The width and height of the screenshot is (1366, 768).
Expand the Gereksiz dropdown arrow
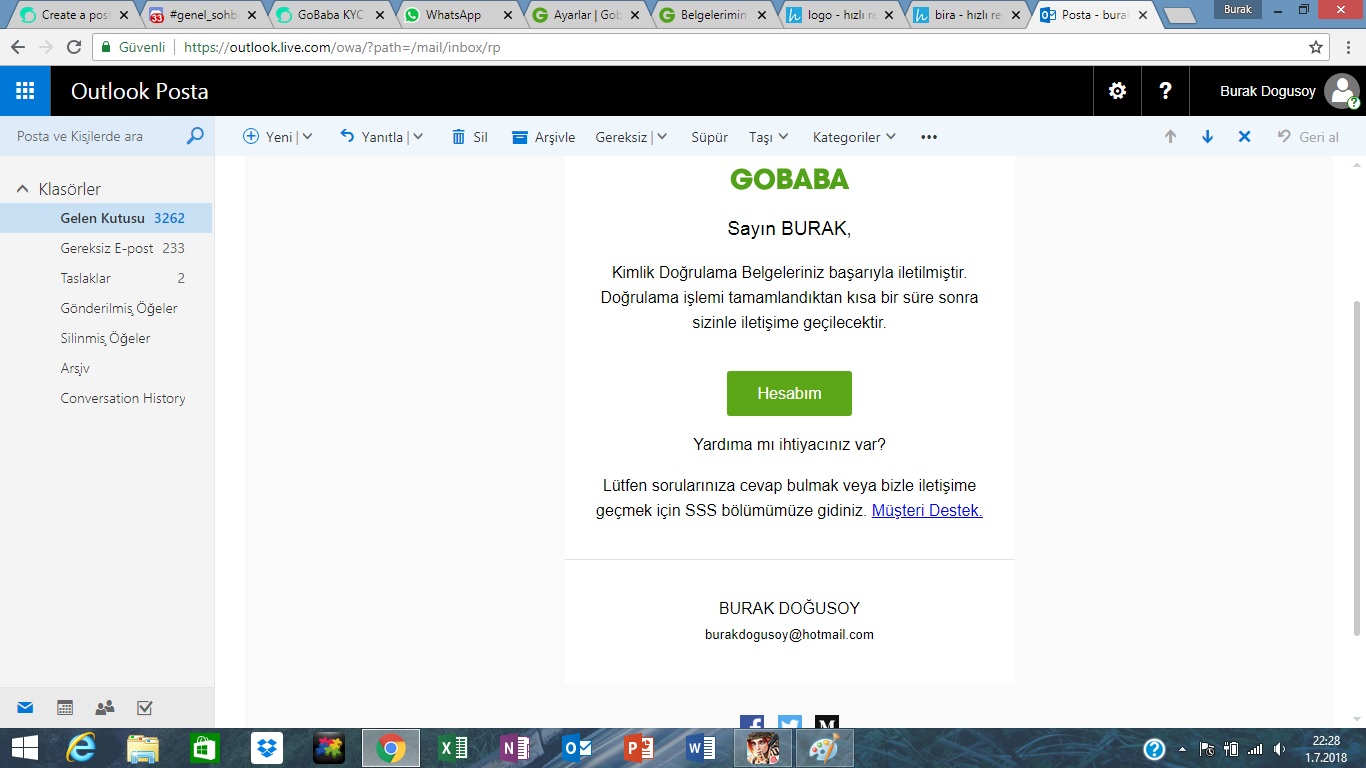[661, 137]
